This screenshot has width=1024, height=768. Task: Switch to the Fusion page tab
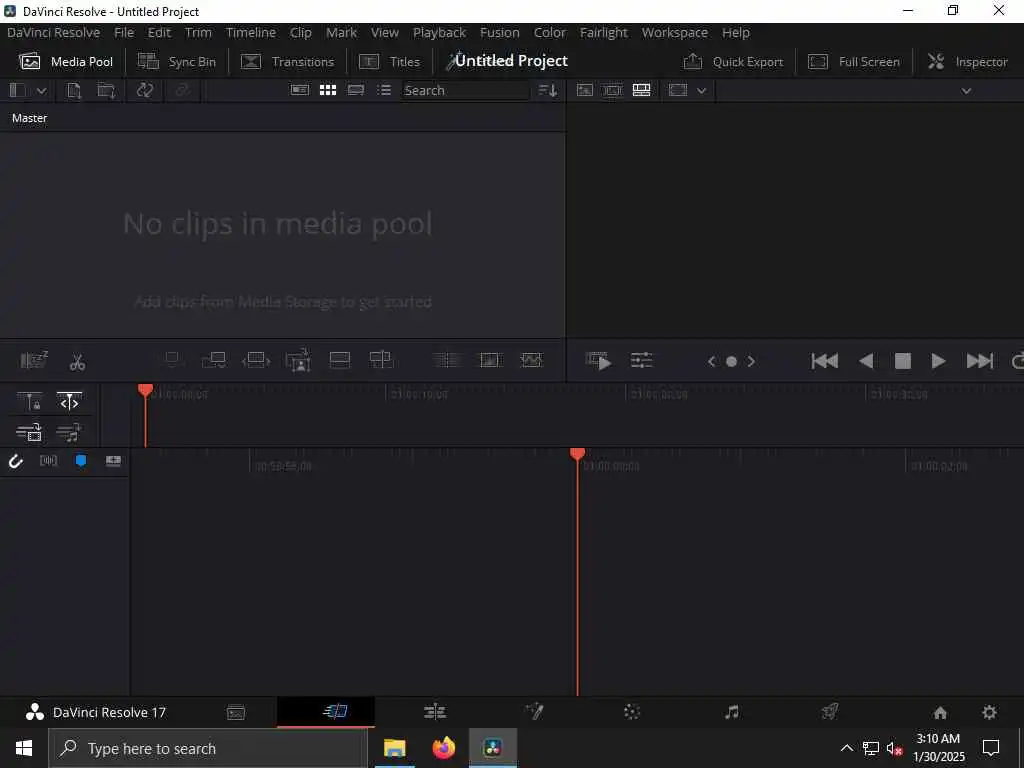click(534, 711)
